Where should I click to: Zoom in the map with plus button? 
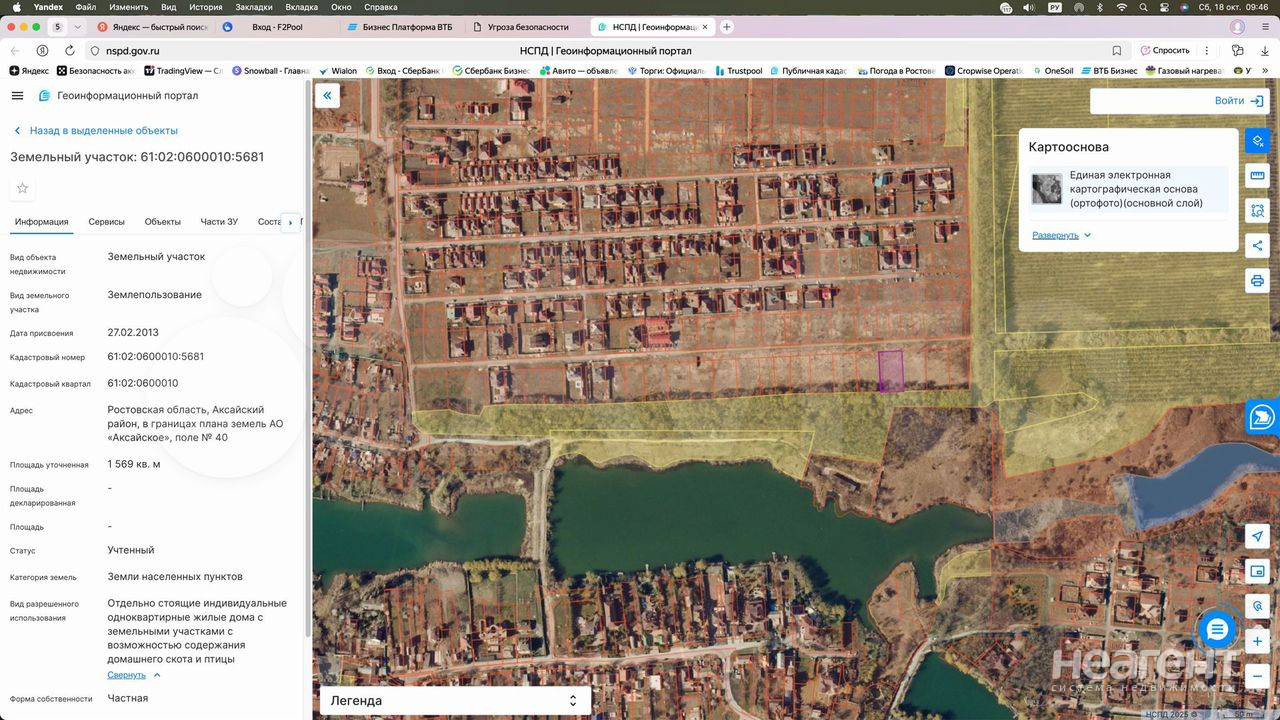point(1257,641)
